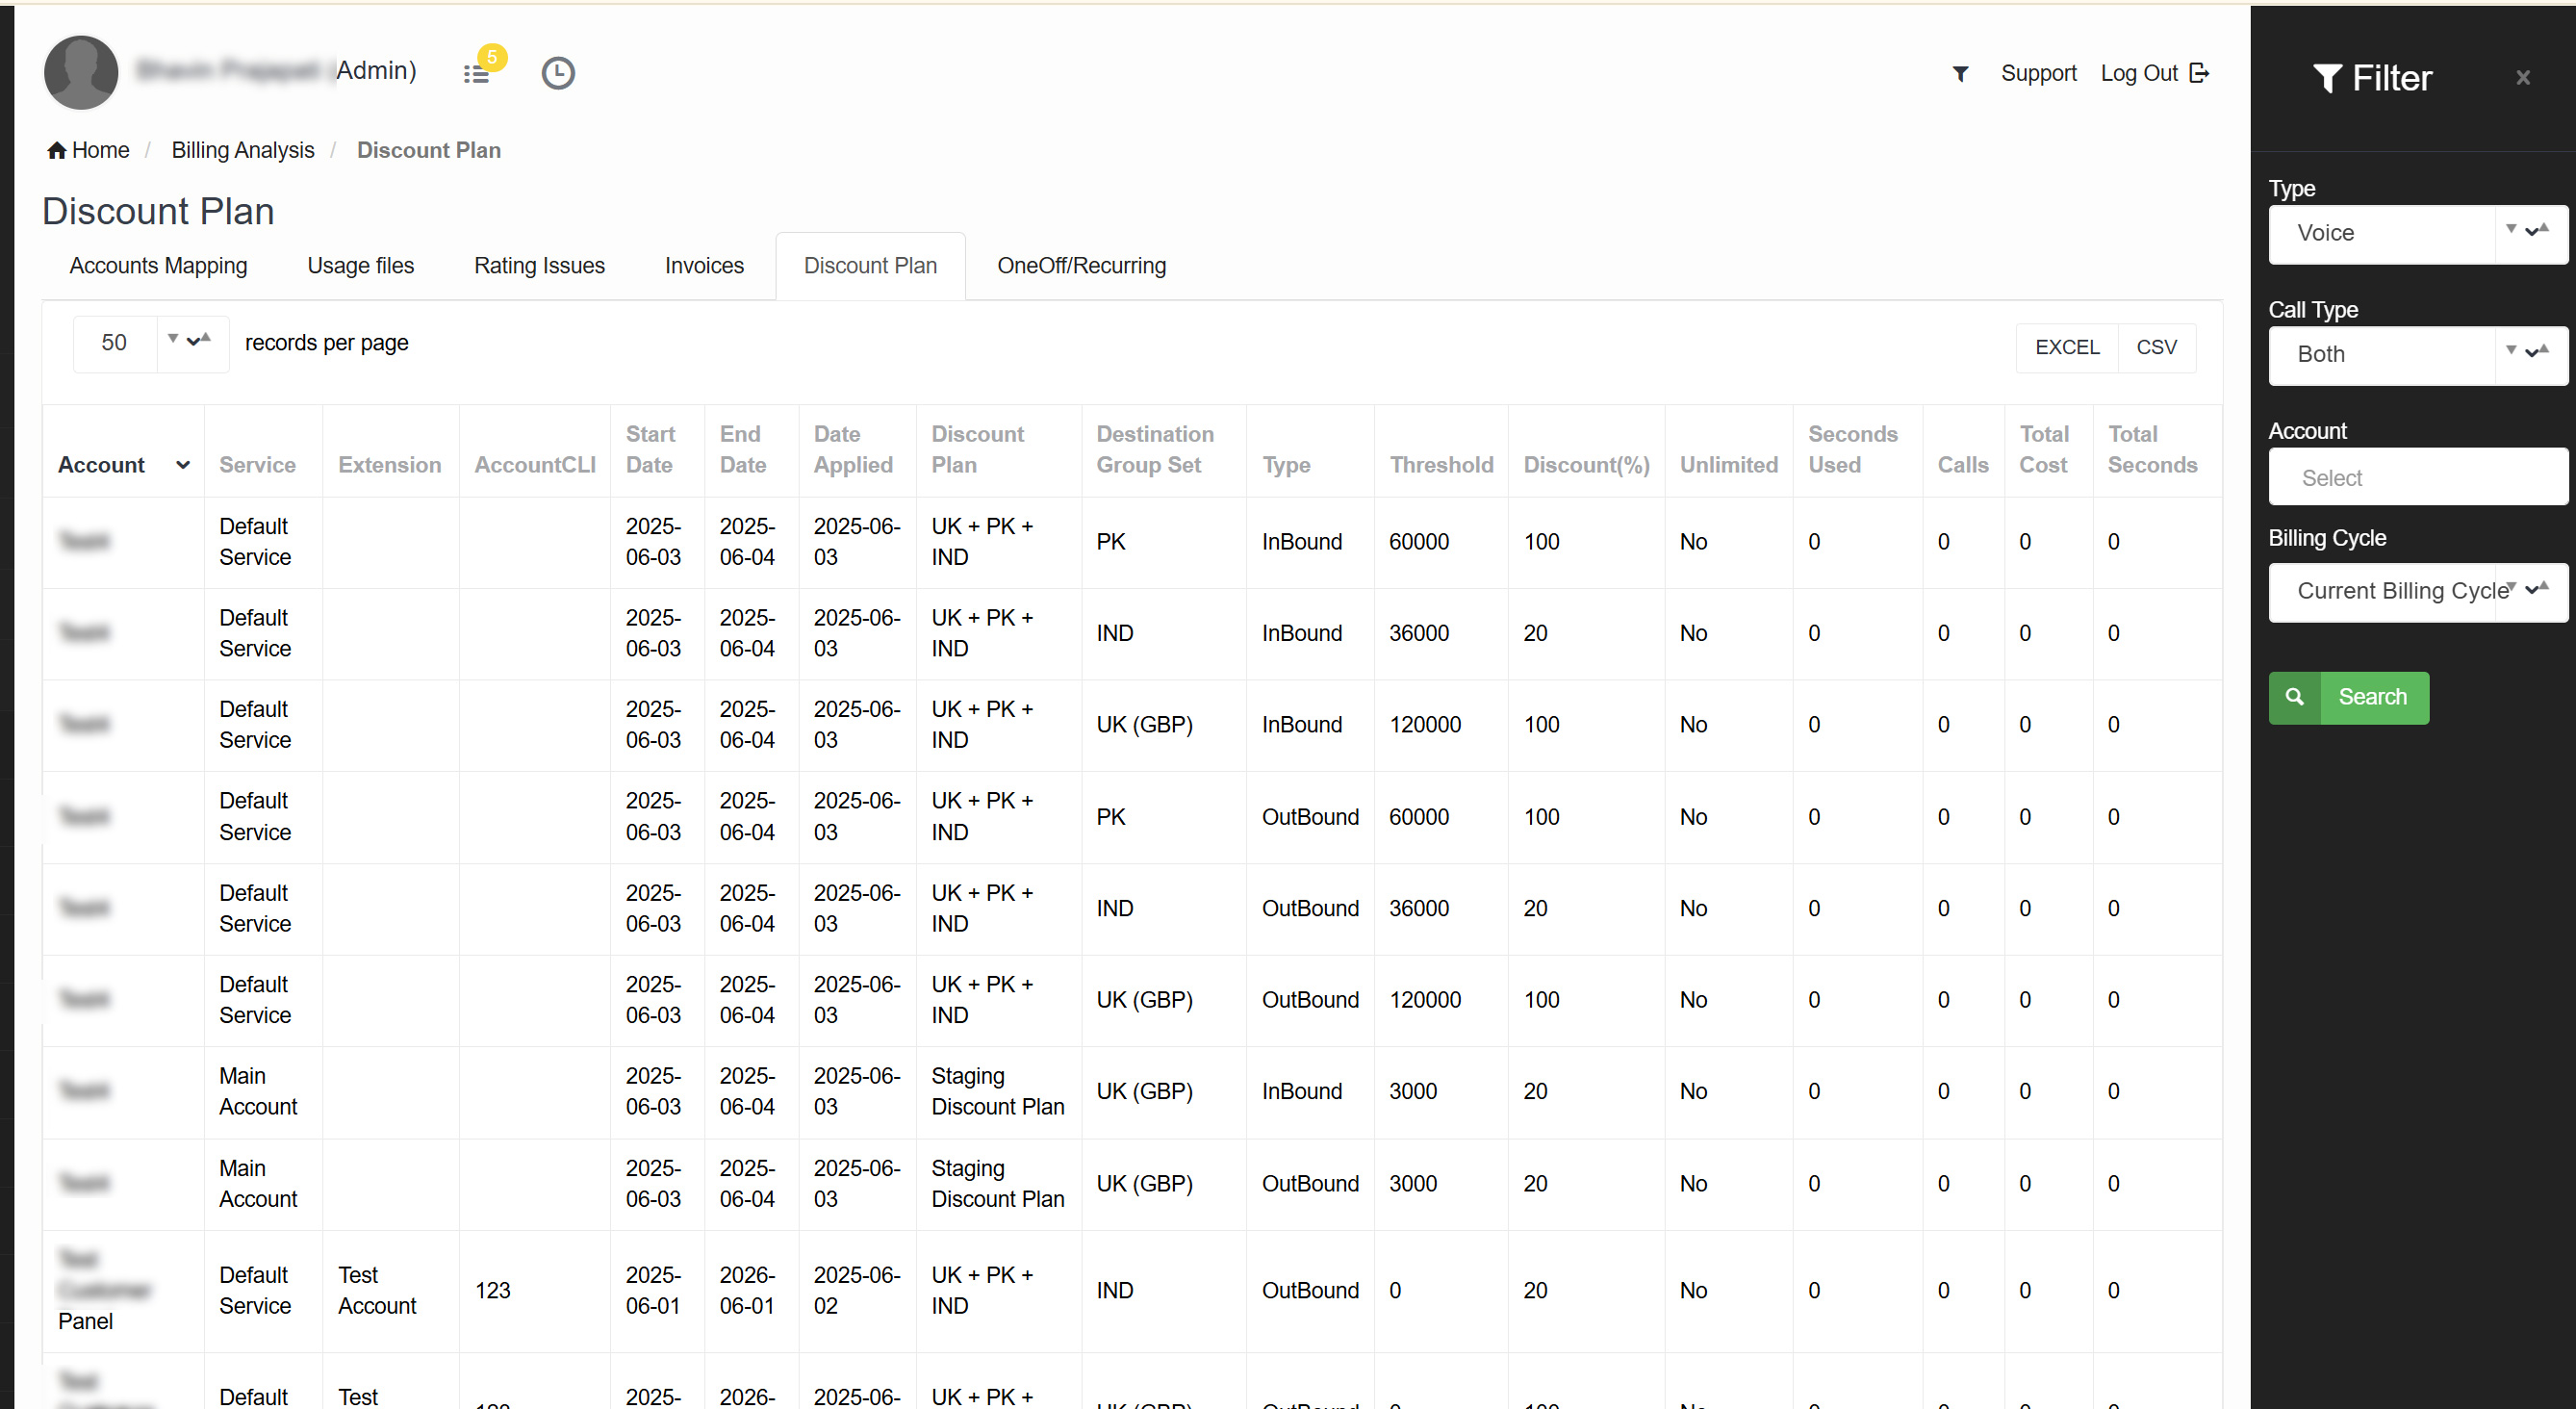Click the clock history icon in header

[558, 73]
